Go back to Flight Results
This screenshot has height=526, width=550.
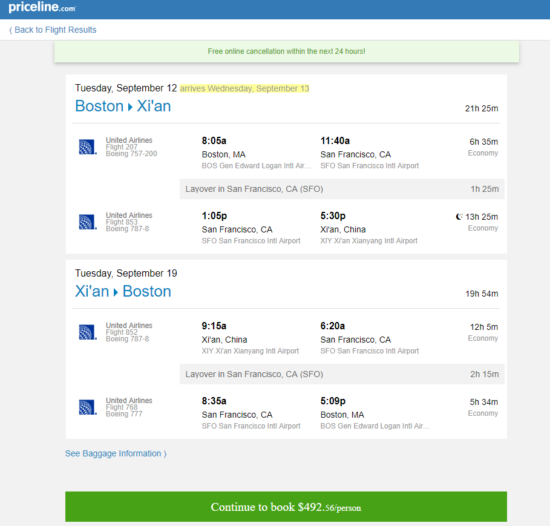(53, 30)
